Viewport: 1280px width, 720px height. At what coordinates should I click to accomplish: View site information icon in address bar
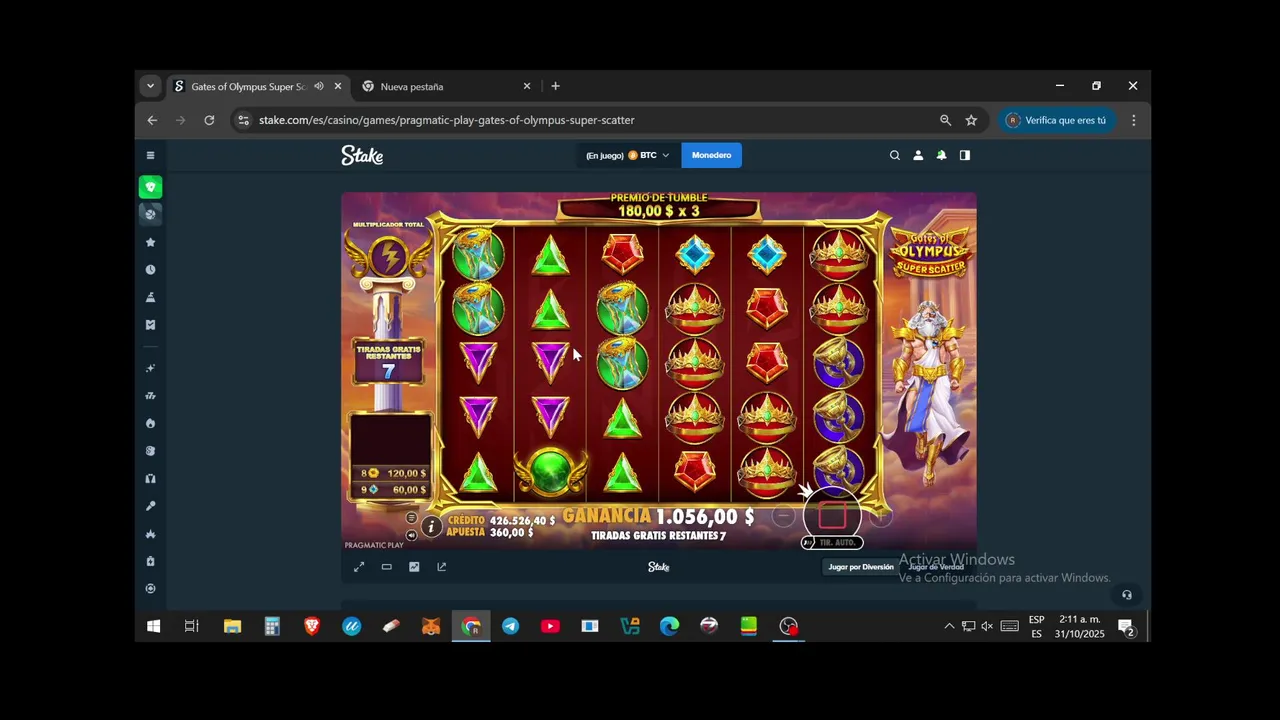pos(242,120)
